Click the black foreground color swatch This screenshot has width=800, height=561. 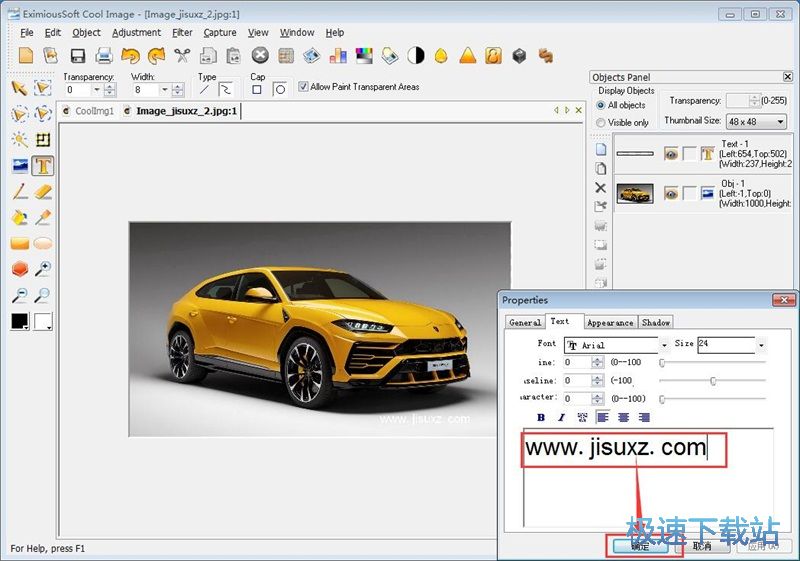[x=19, y=322]
